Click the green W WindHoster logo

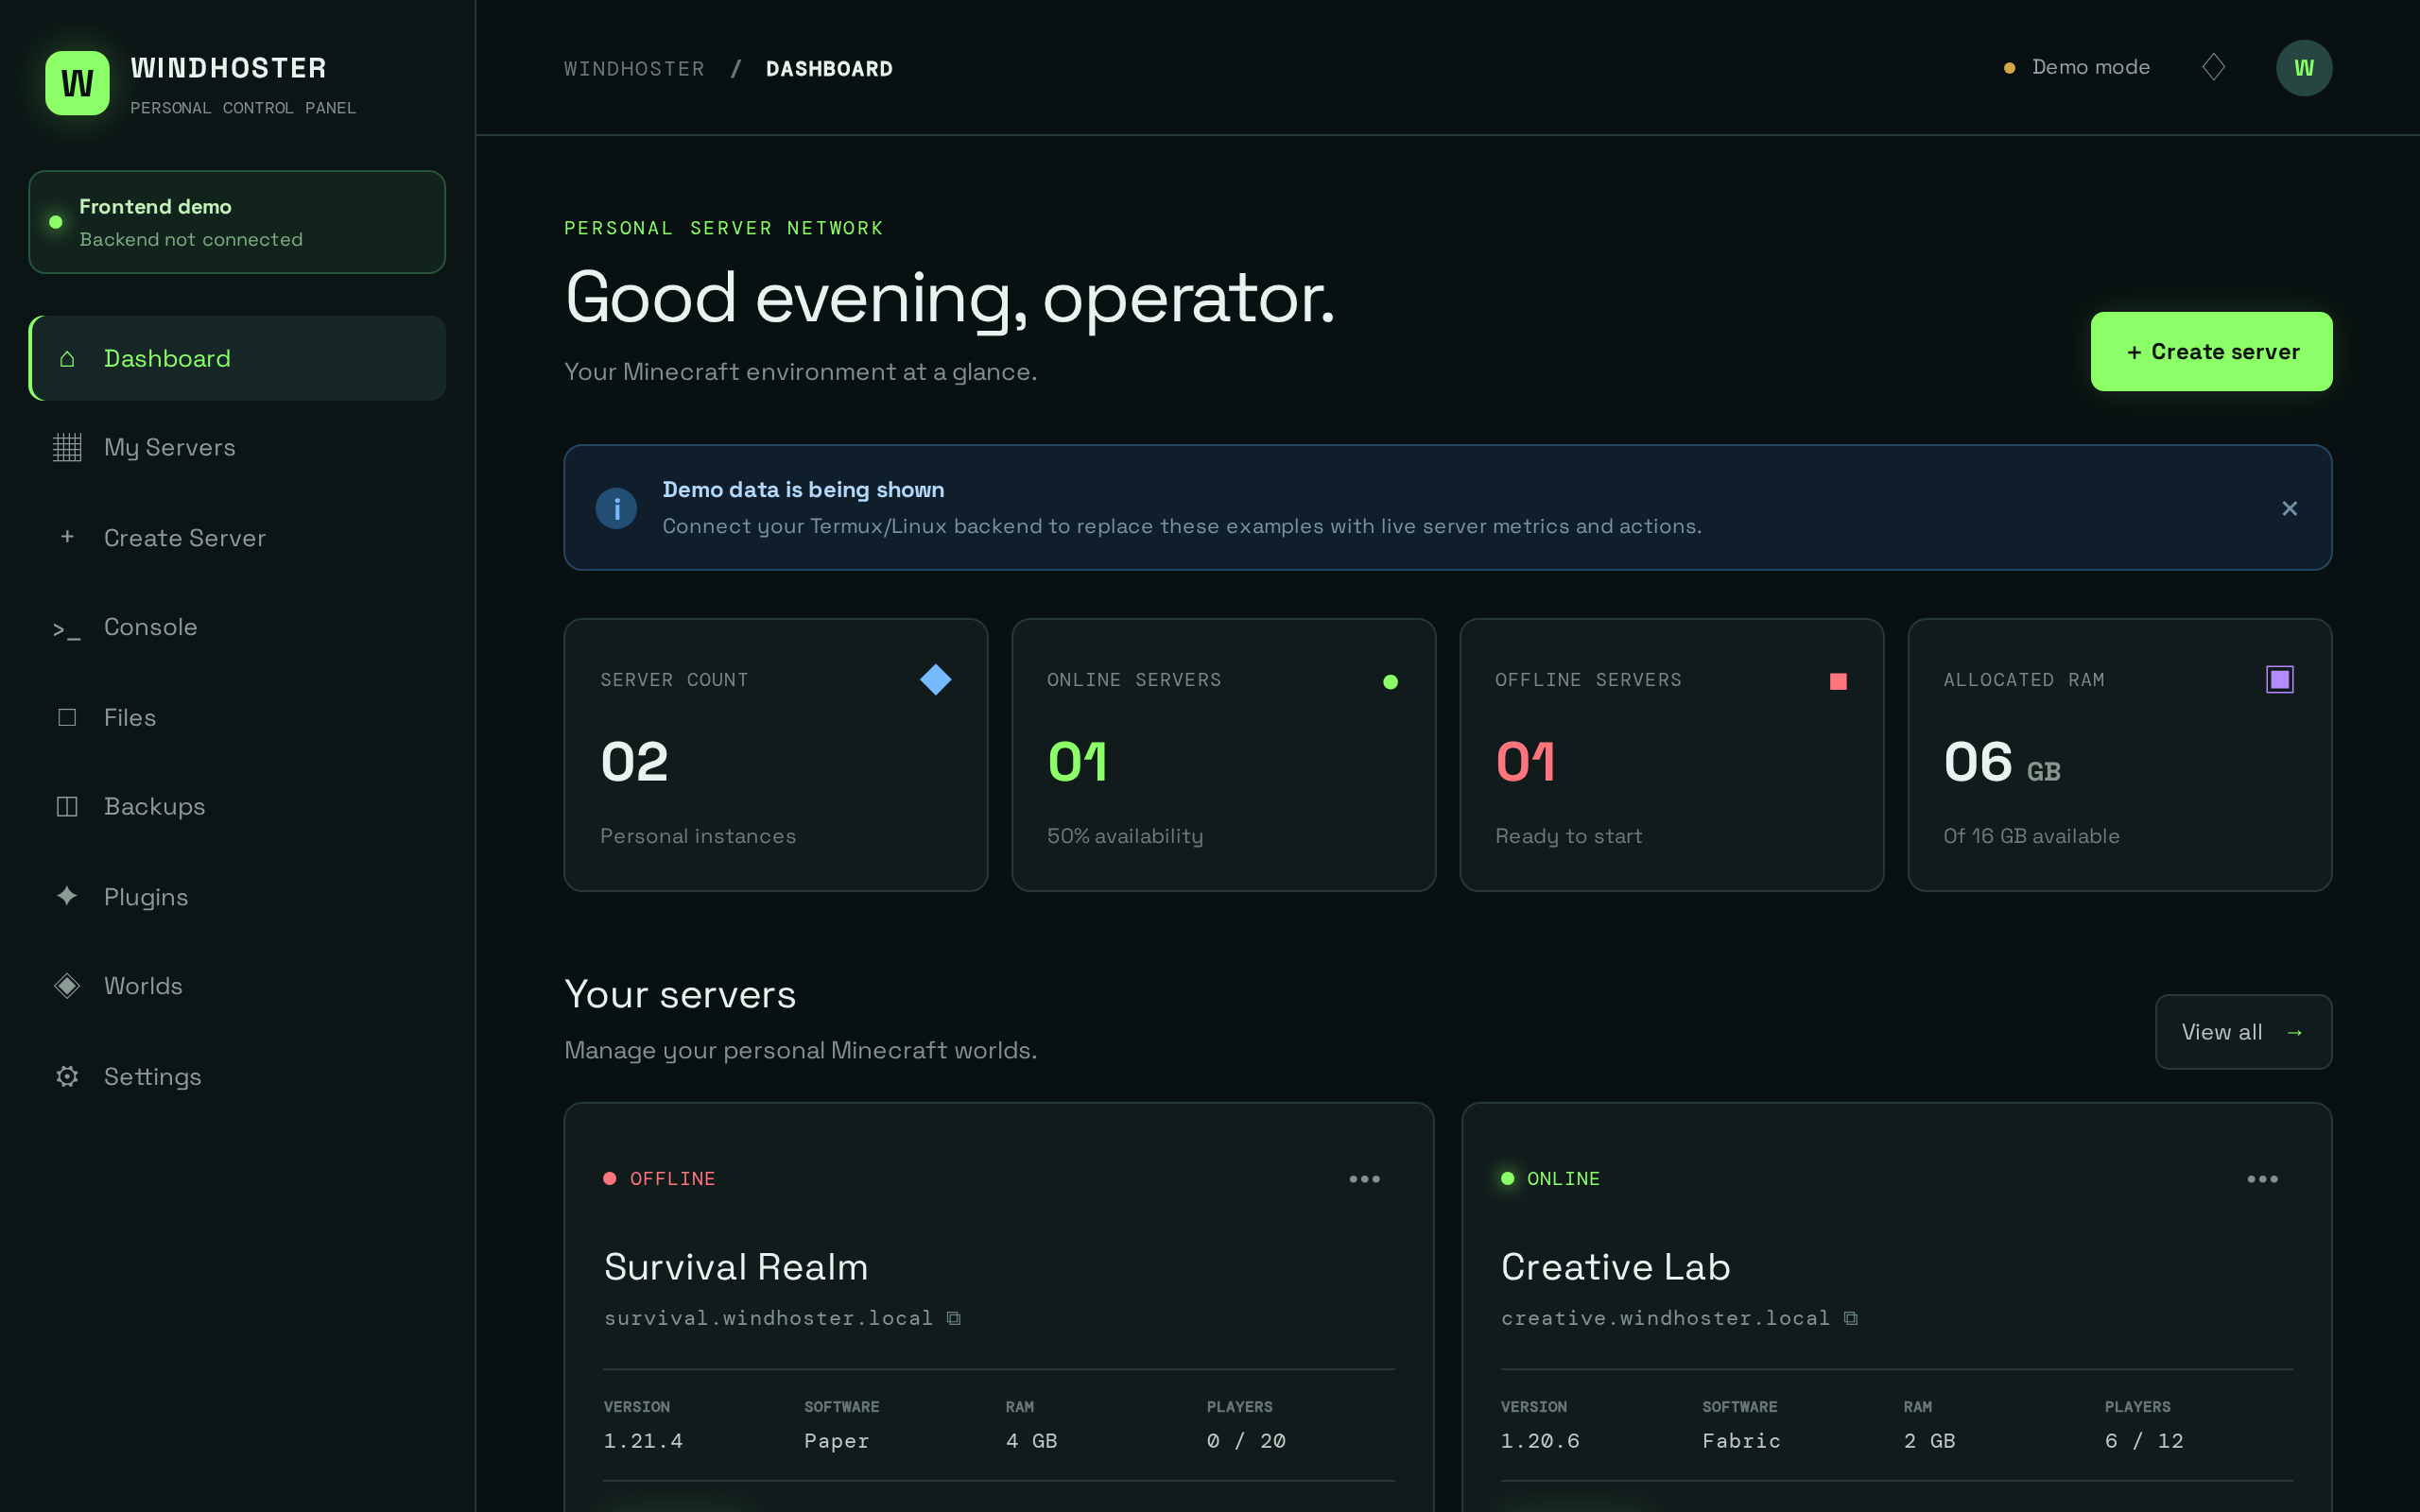coord(77,83)
